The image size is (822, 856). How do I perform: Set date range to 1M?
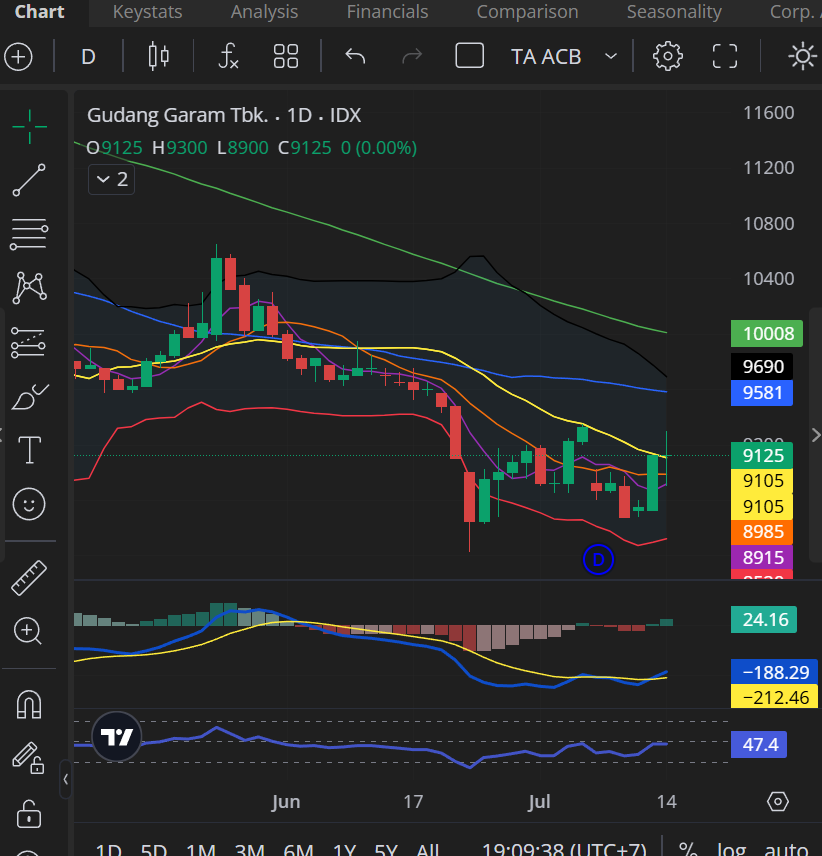pos(201,849)
